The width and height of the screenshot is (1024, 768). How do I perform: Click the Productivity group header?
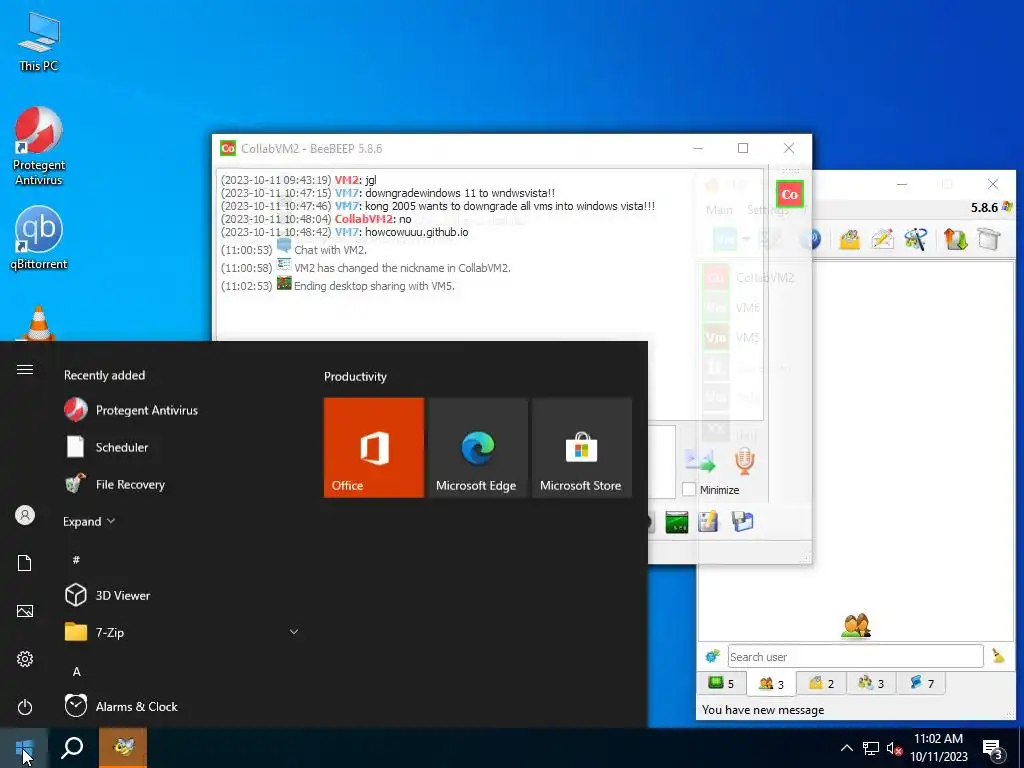355,376
